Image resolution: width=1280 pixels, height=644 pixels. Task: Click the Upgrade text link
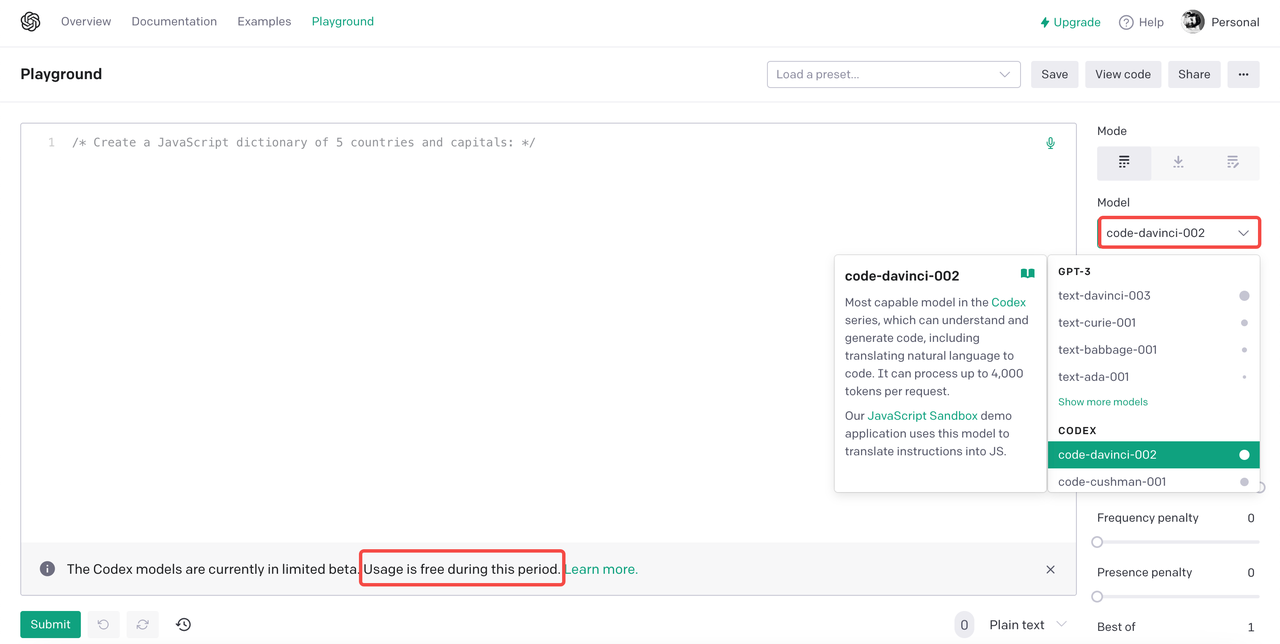(x=1077, y=22)
